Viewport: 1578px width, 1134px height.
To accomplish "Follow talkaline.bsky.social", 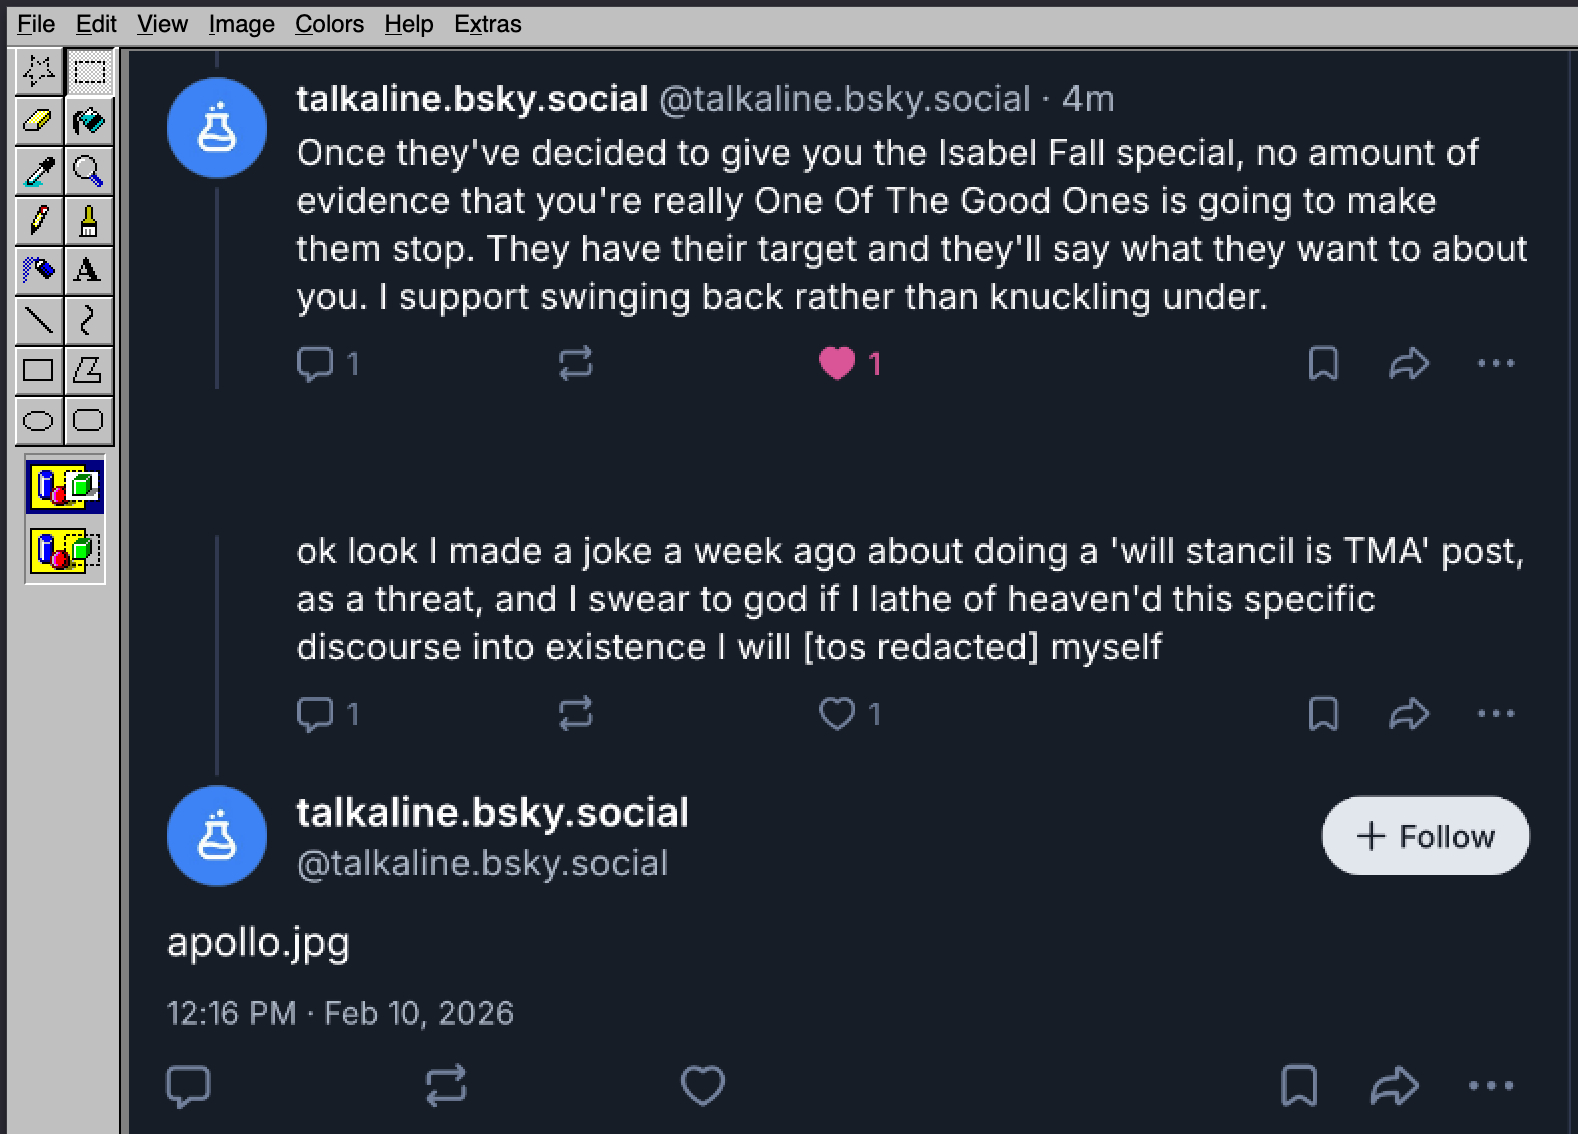I will tap(1425, 836).
